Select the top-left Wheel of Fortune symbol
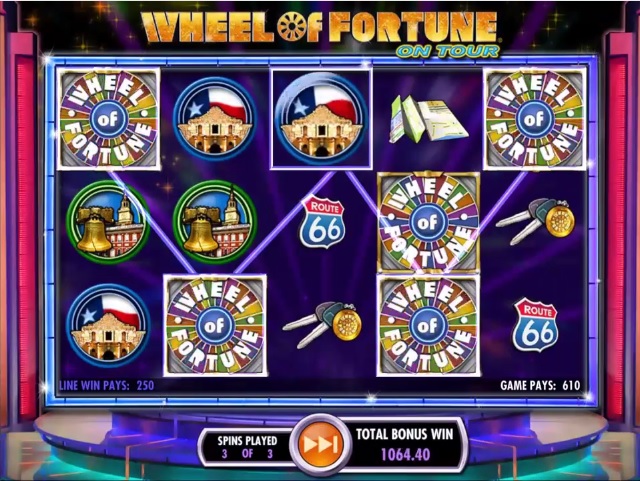The height and width of the screenshot is (481, 640). tap(109, 119)
